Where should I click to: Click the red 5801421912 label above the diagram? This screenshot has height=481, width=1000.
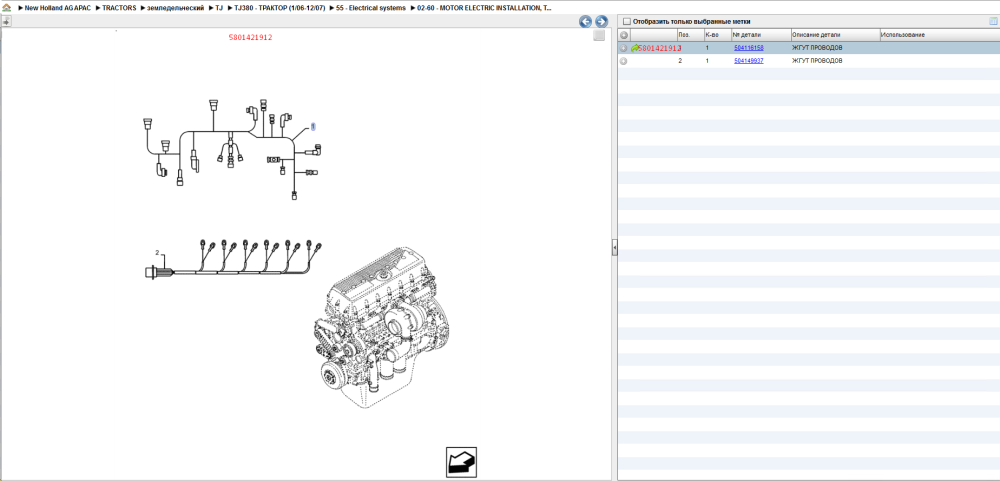click(251, 38)
